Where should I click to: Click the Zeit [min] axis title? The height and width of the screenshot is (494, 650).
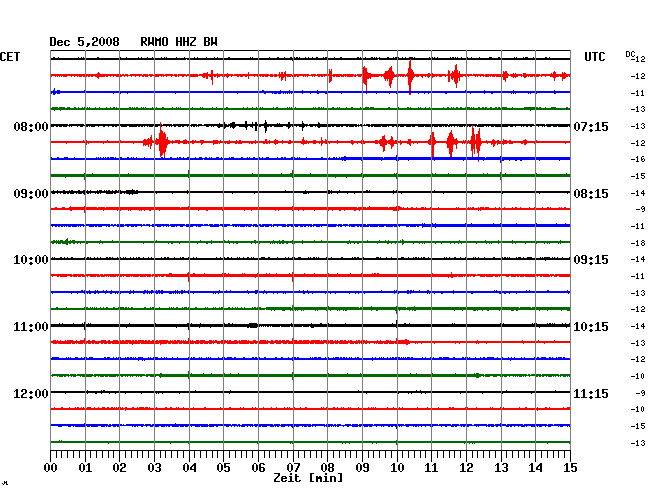(308, 478)
